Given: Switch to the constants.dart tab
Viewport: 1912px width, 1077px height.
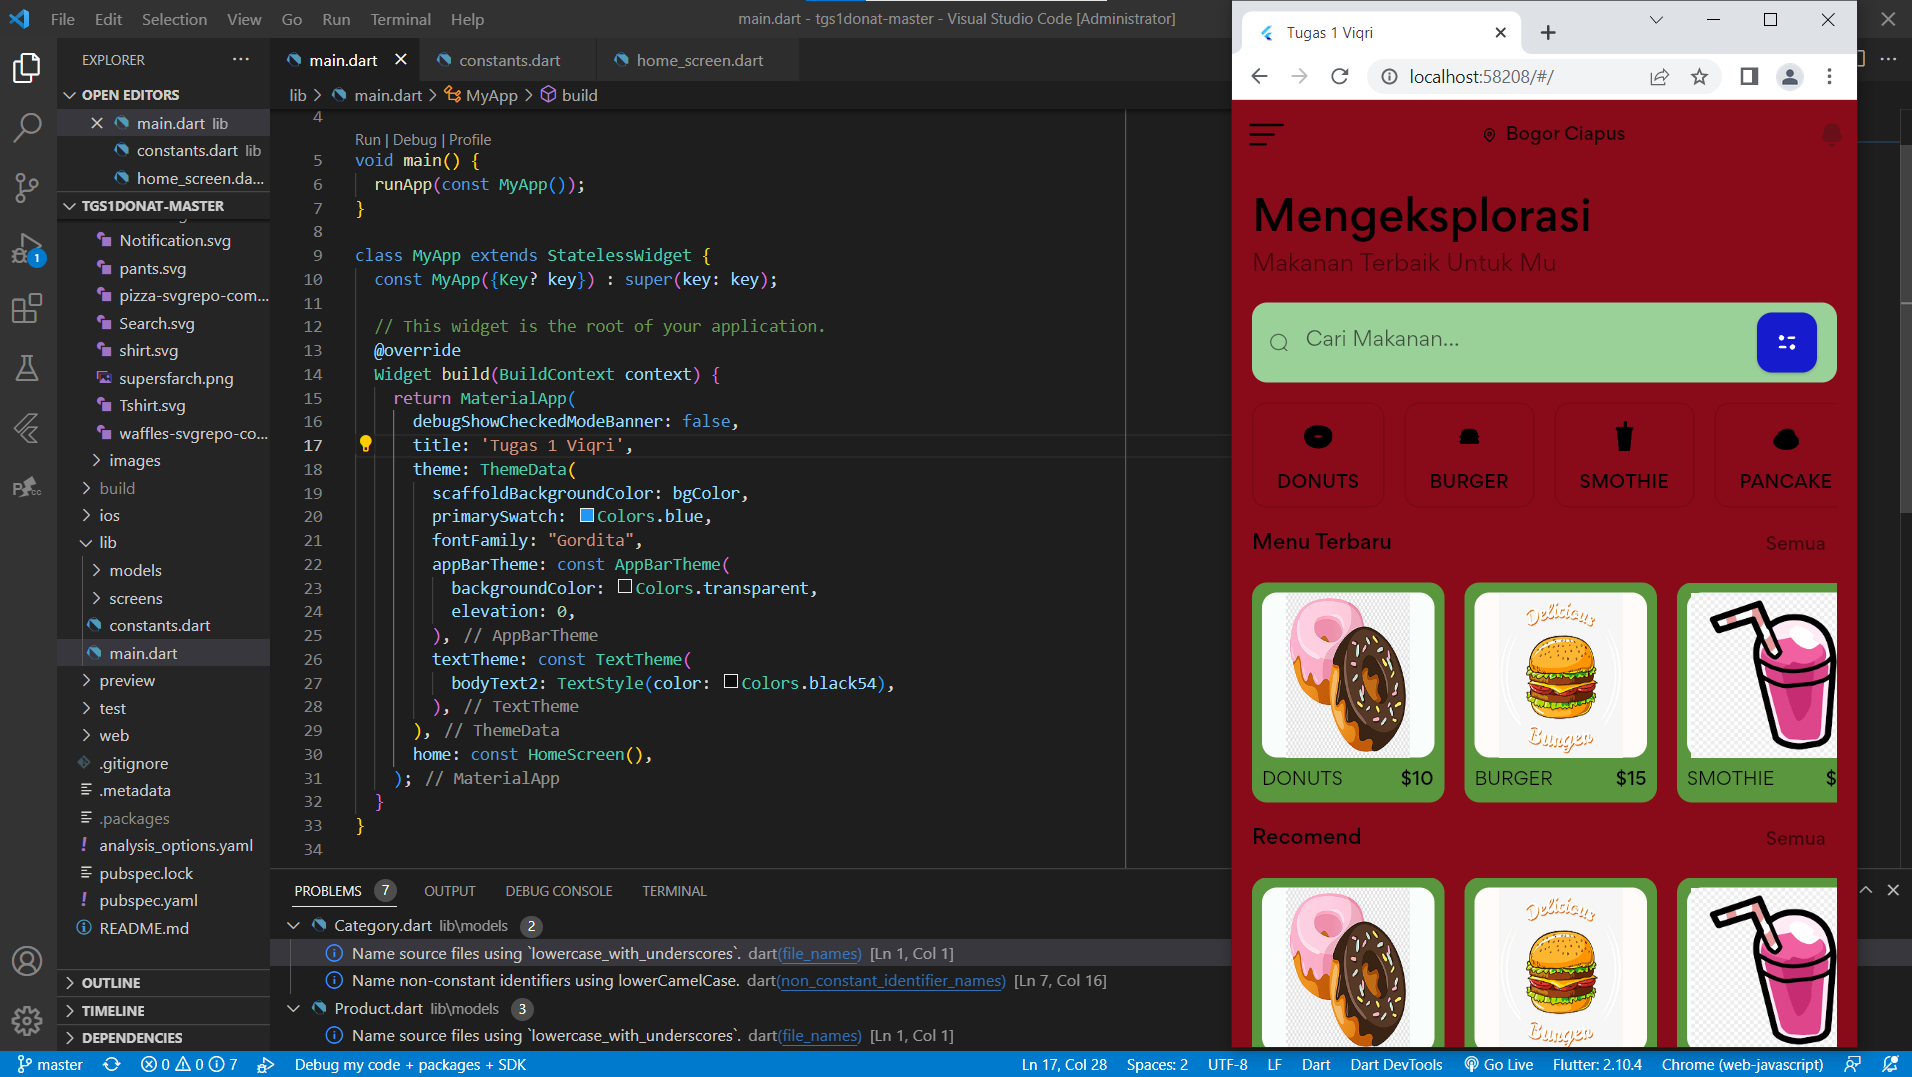Looking at the screenshot, I should [508, 60].
